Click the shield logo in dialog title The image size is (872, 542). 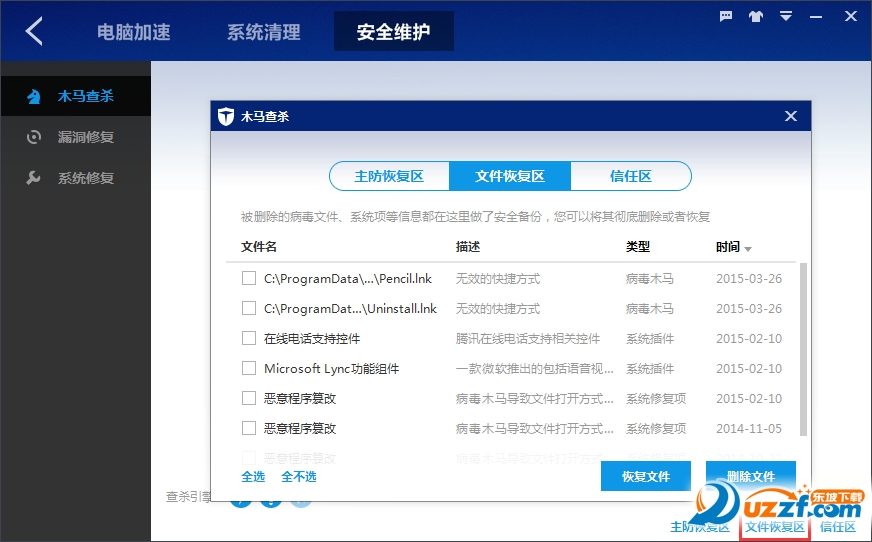226,117
